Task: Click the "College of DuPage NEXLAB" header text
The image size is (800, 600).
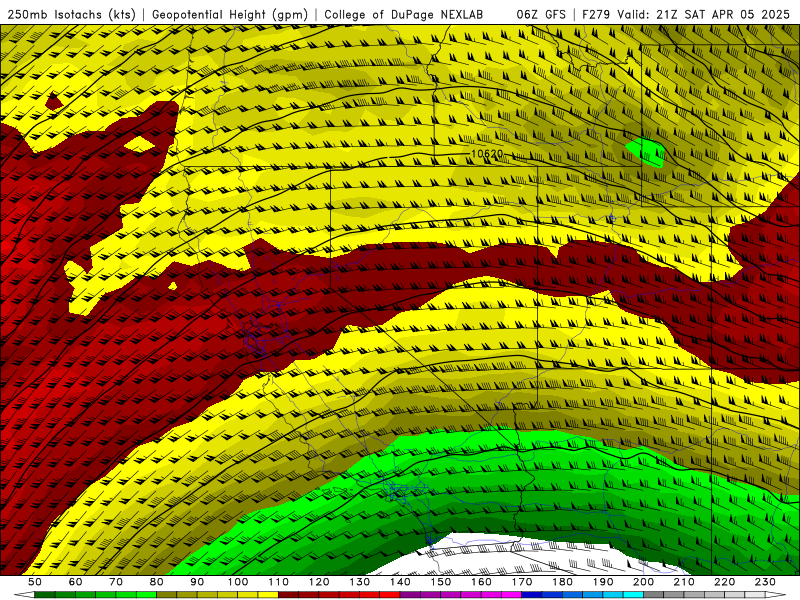Action: [403, 15]
